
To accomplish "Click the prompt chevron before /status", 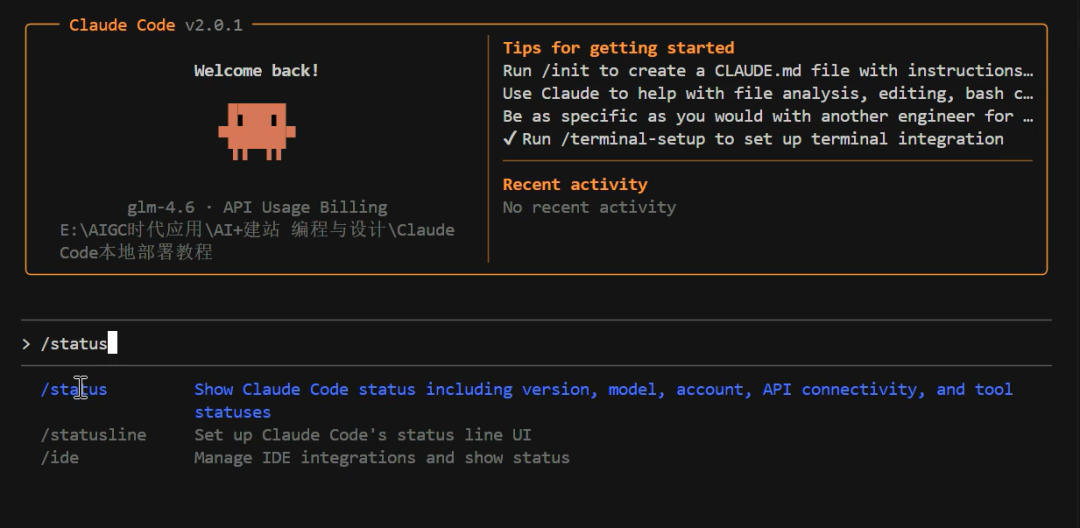I will click(26, 344).
